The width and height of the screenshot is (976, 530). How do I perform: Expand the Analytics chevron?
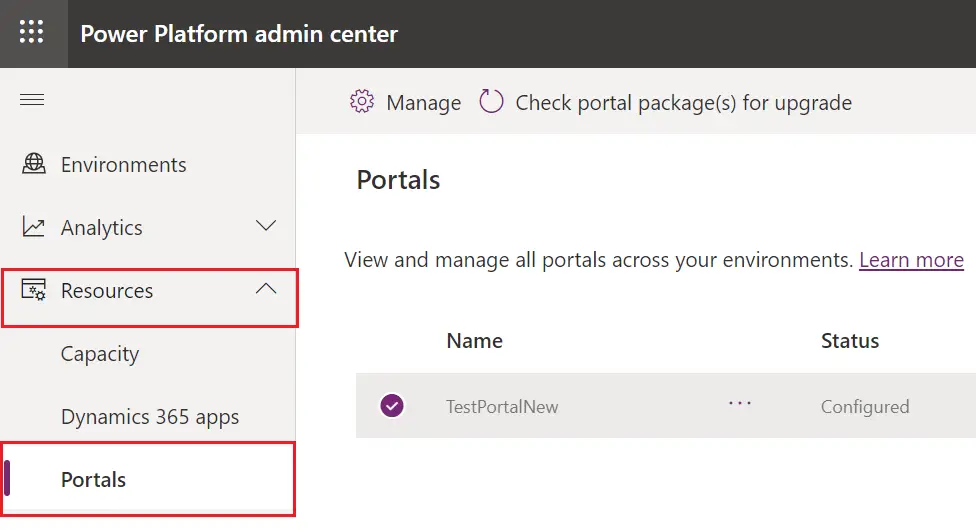pos(266,226)
